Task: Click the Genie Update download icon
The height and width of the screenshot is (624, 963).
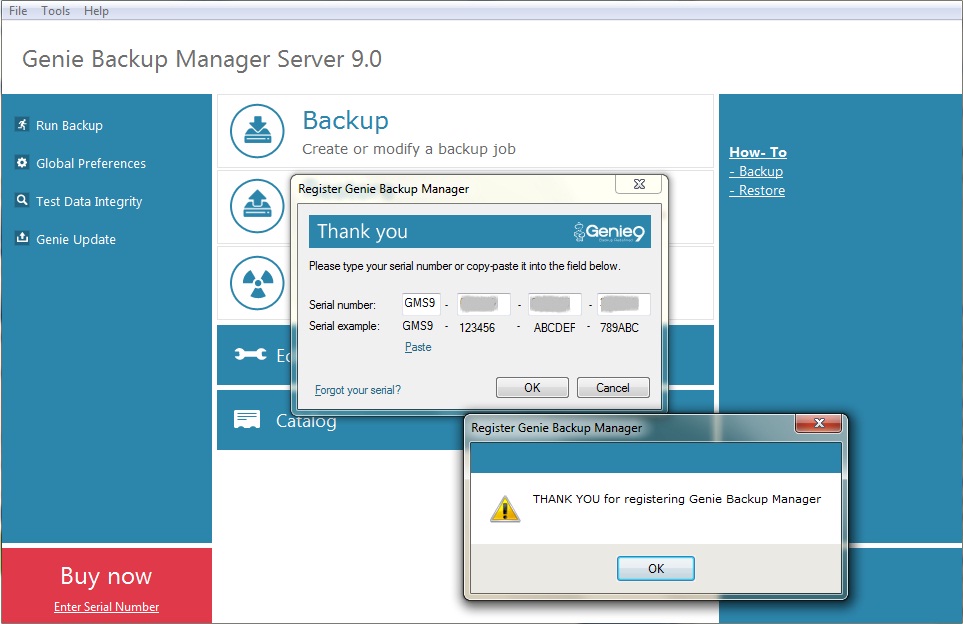Action: pyautogui.click(x=22, y=238)
